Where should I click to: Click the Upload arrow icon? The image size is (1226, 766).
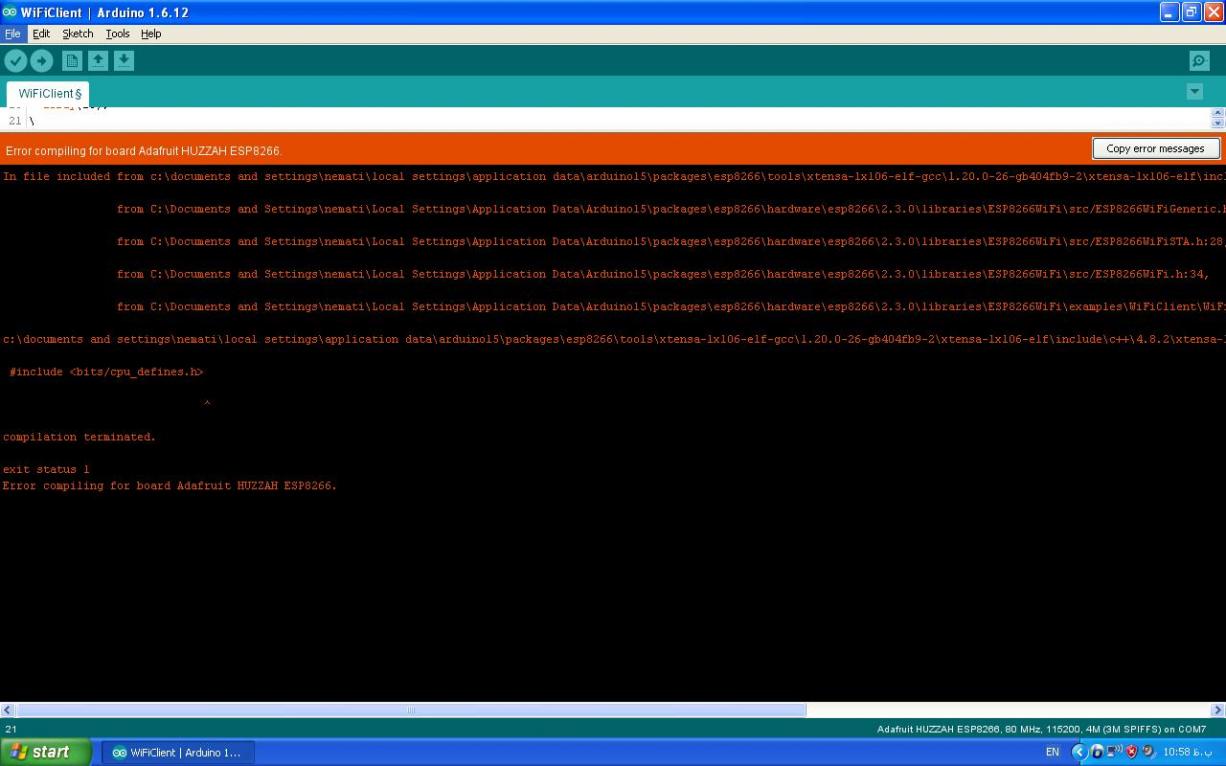click(x=41, y=61)
